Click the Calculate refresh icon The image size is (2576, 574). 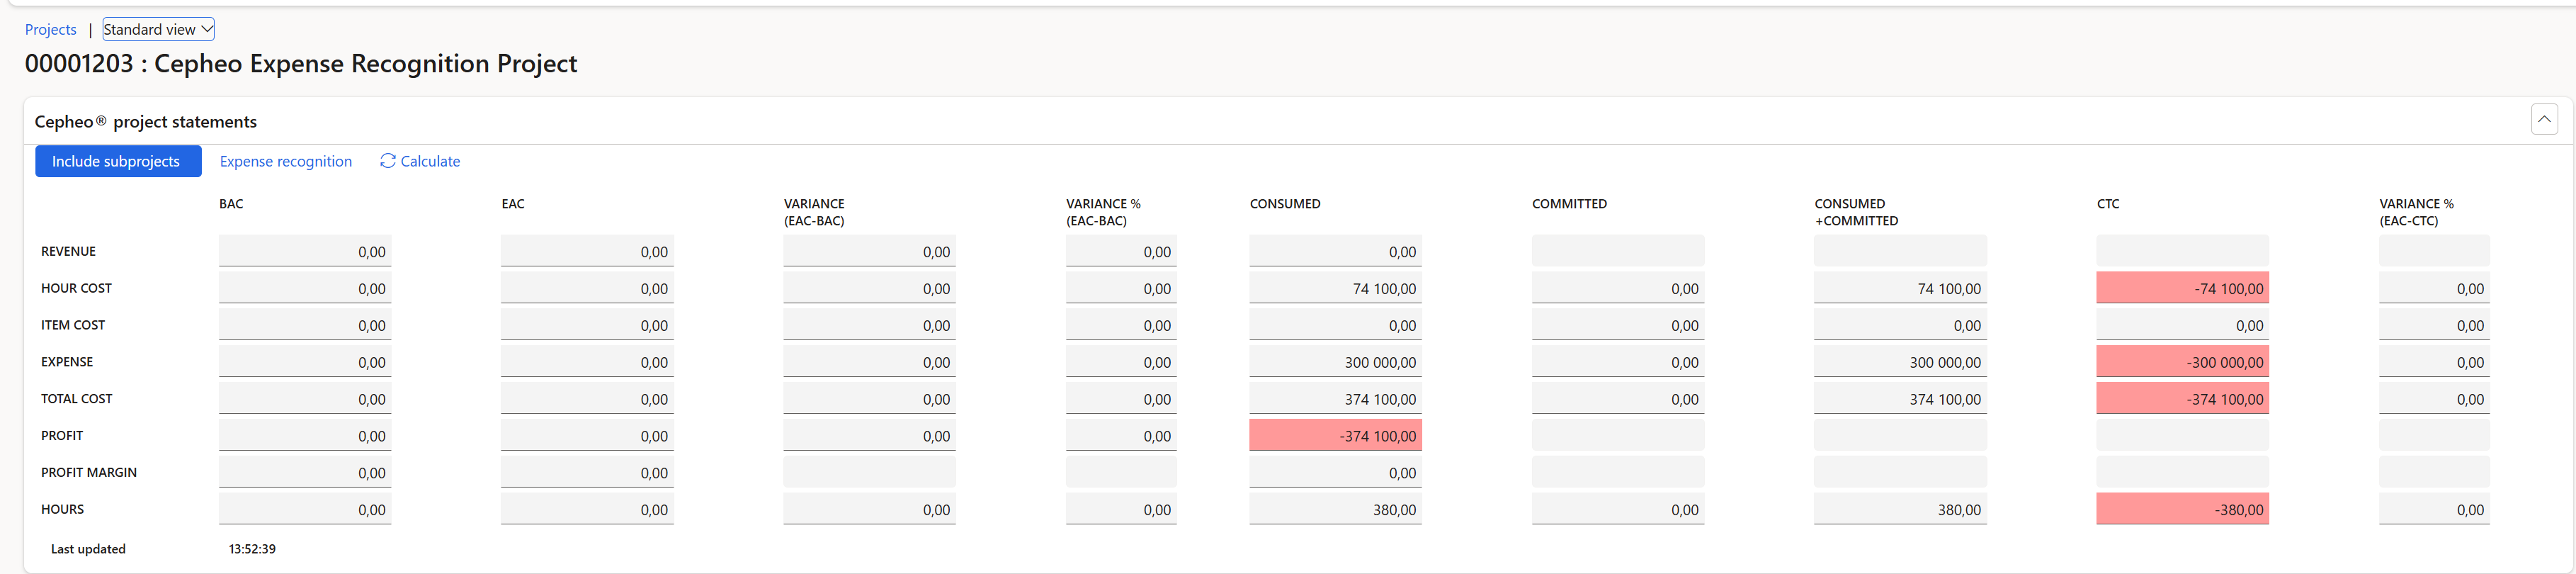point(388,161)
